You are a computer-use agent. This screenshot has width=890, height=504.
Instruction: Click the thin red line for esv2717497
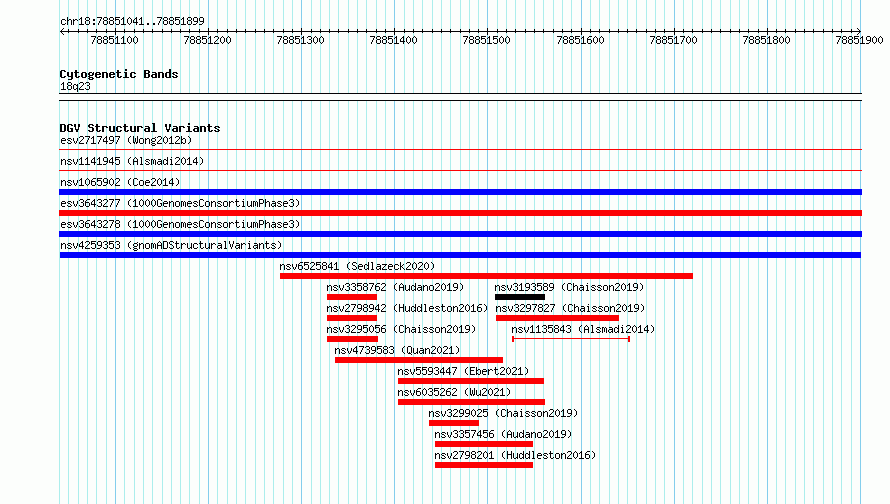tap(460, 150)
